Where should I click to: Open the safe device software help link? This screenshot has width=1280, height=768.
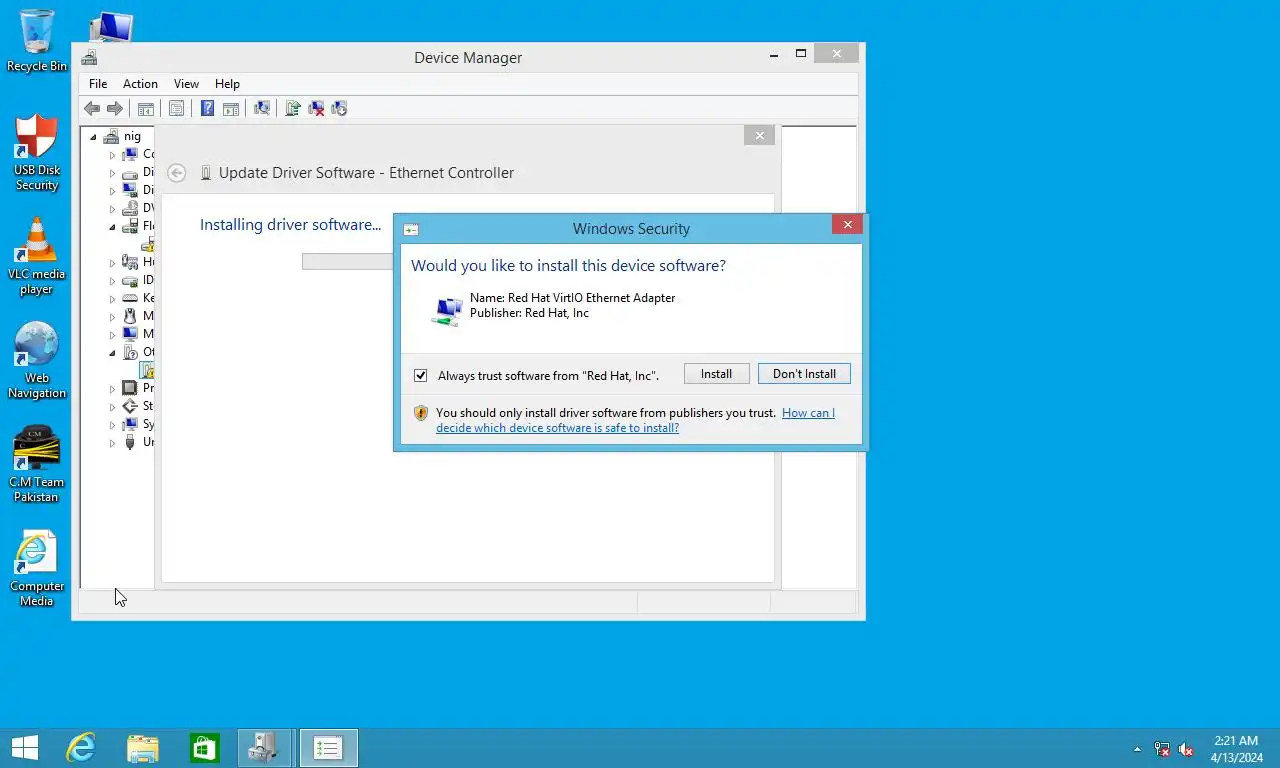click(x=635, y=420)
